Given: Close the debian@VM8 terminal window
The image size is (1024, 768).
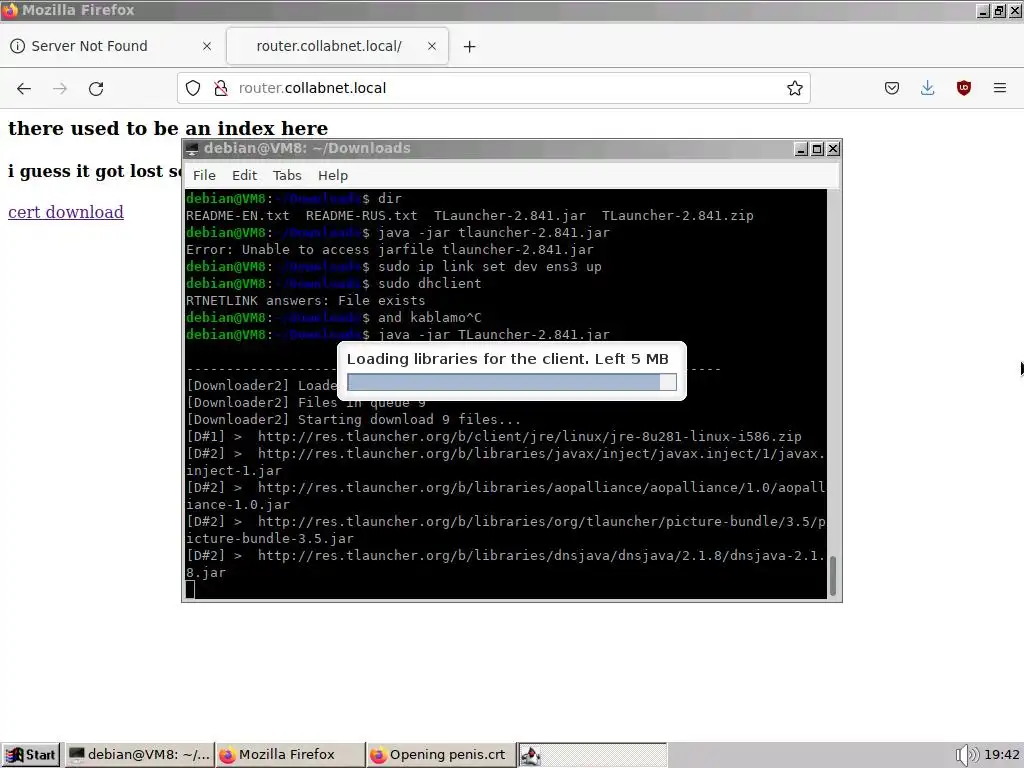Looking at the screenshot, I should pos(833,149).
